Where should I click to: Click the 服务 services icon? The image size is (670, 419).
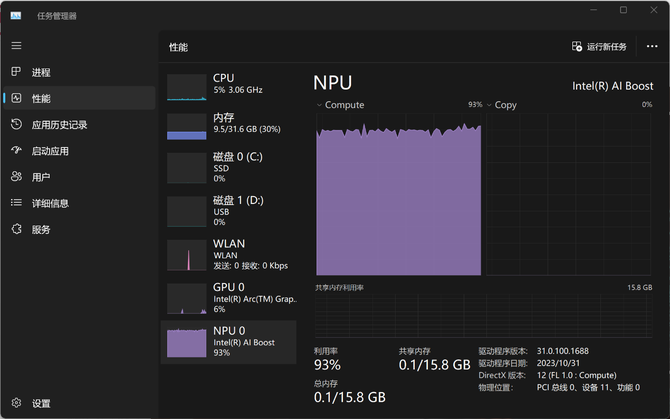pyautogui.click(x=16, y=229)
